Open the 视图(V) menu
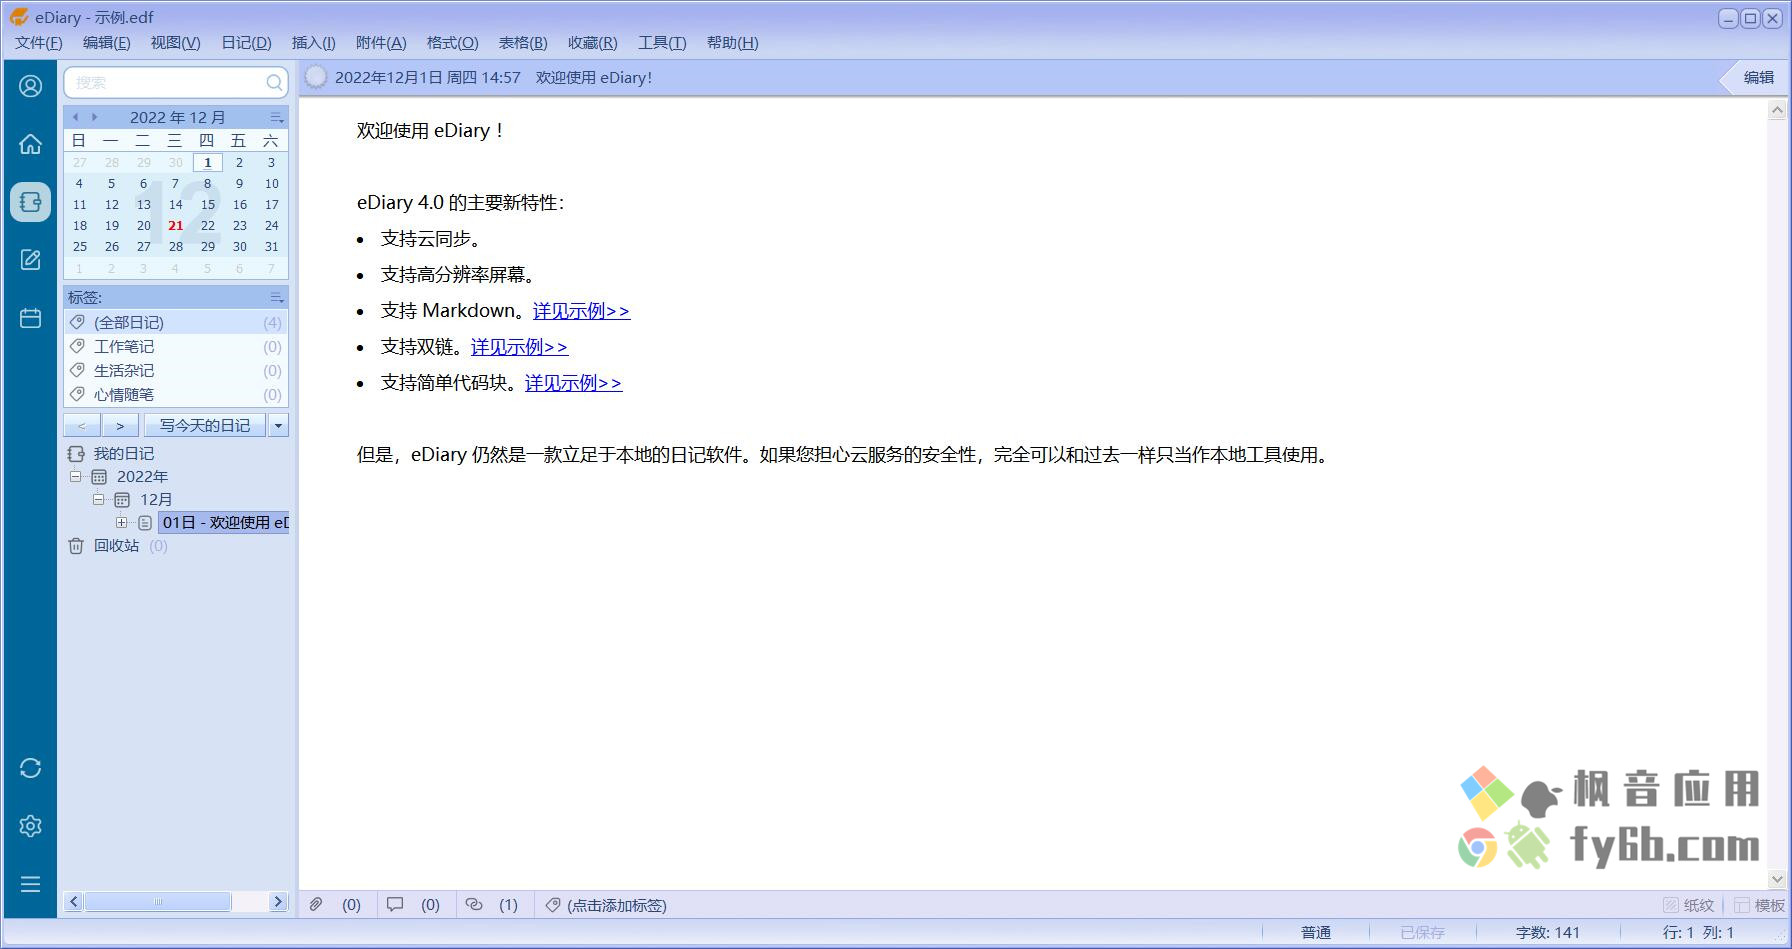Screen dimensions: 1792x949 point(175,42)
